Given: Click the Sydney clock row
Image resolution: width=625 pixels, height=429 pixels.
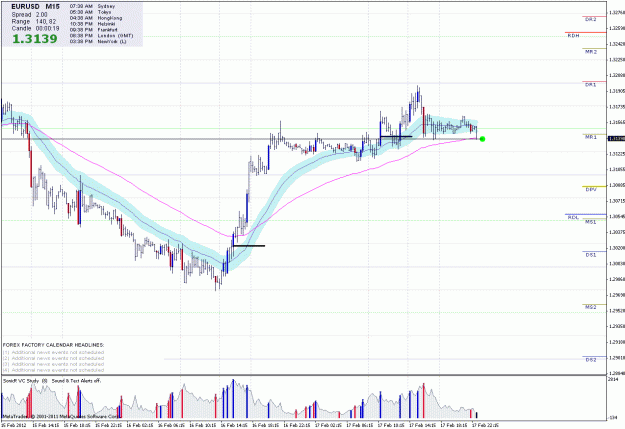Looking at the screenshot, I should coord(92,6).
